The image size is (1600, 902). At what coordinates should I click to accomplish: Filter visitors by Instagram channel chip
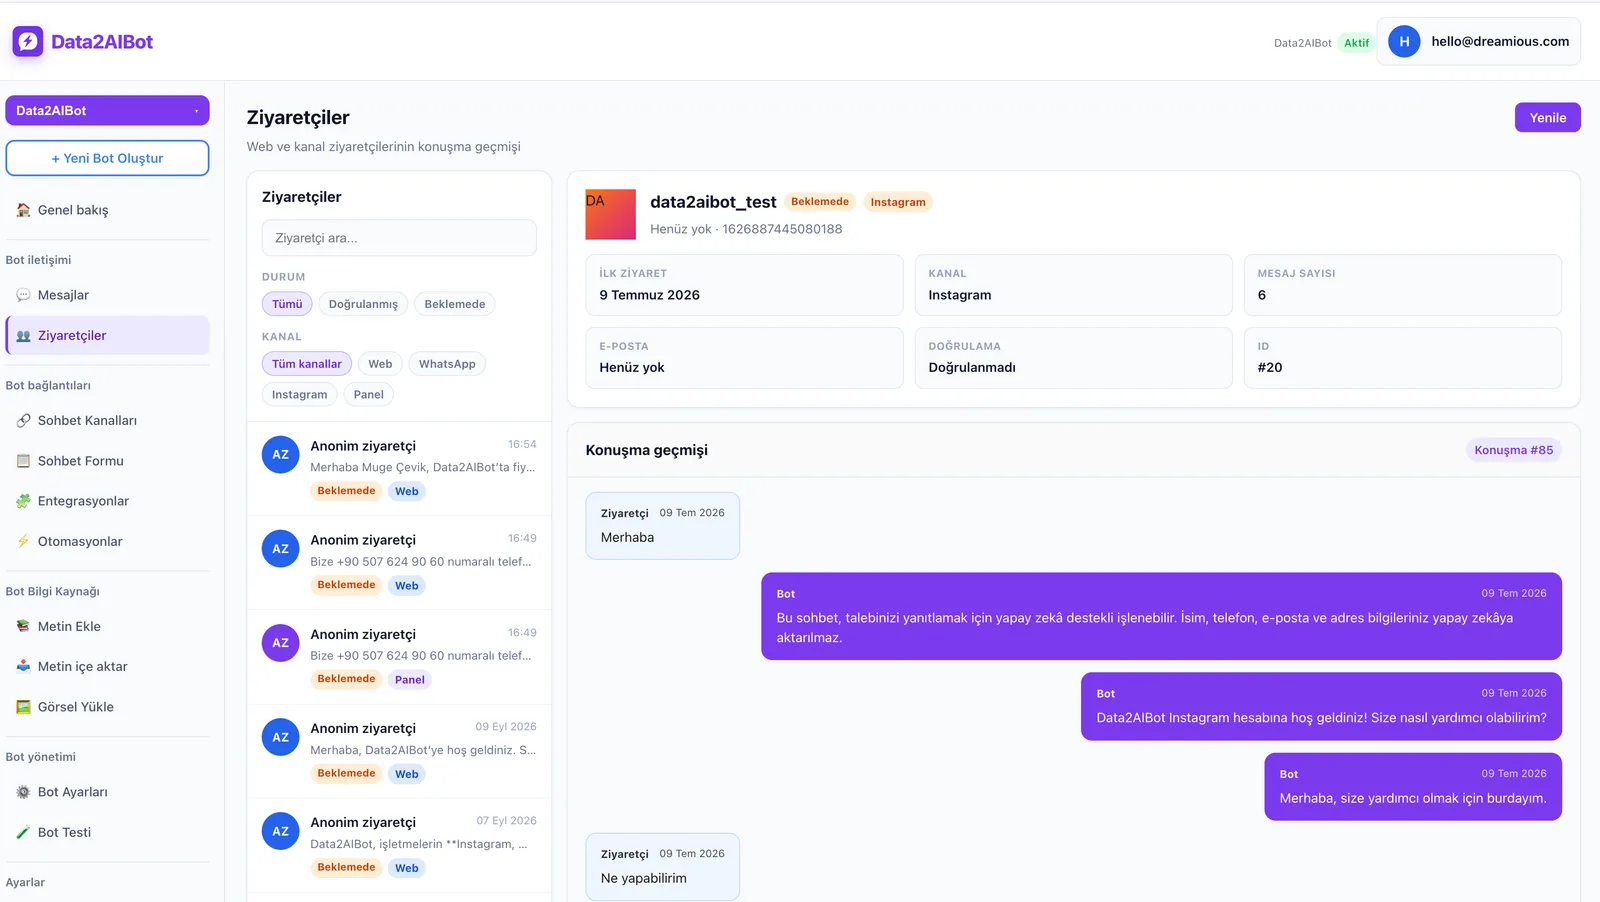click(x=299, y=394)
